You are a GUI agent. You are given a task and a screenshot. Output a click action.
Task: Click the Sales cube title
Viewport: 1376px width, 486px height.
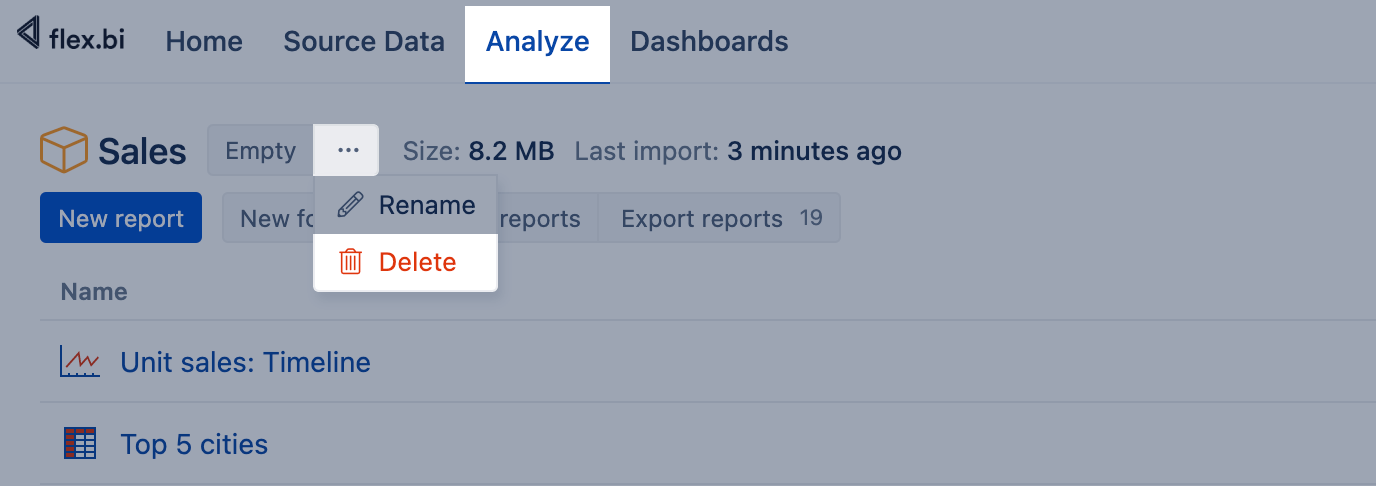click(x=142, y=151)
